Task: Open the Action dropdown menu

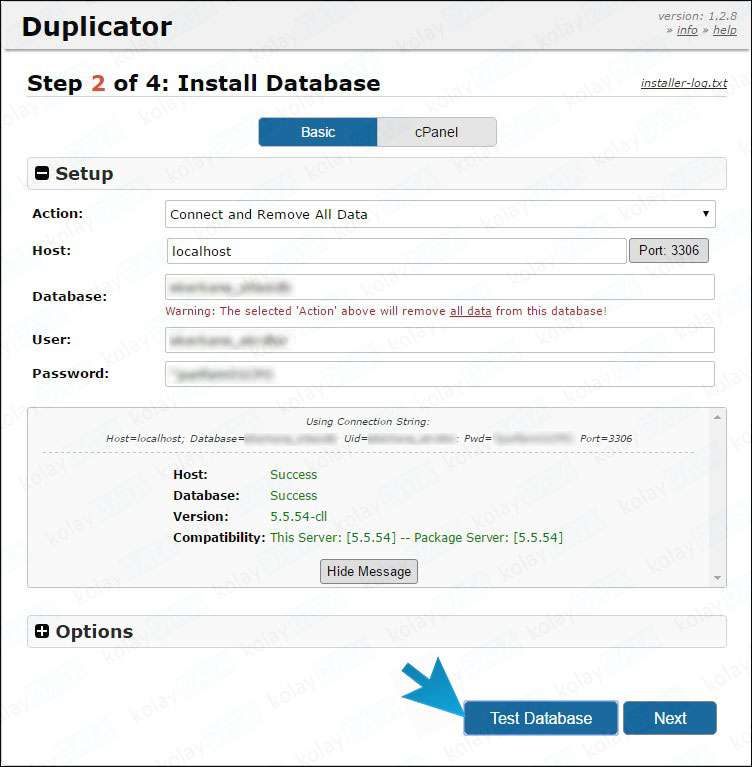Action: (x=440, y=214)
